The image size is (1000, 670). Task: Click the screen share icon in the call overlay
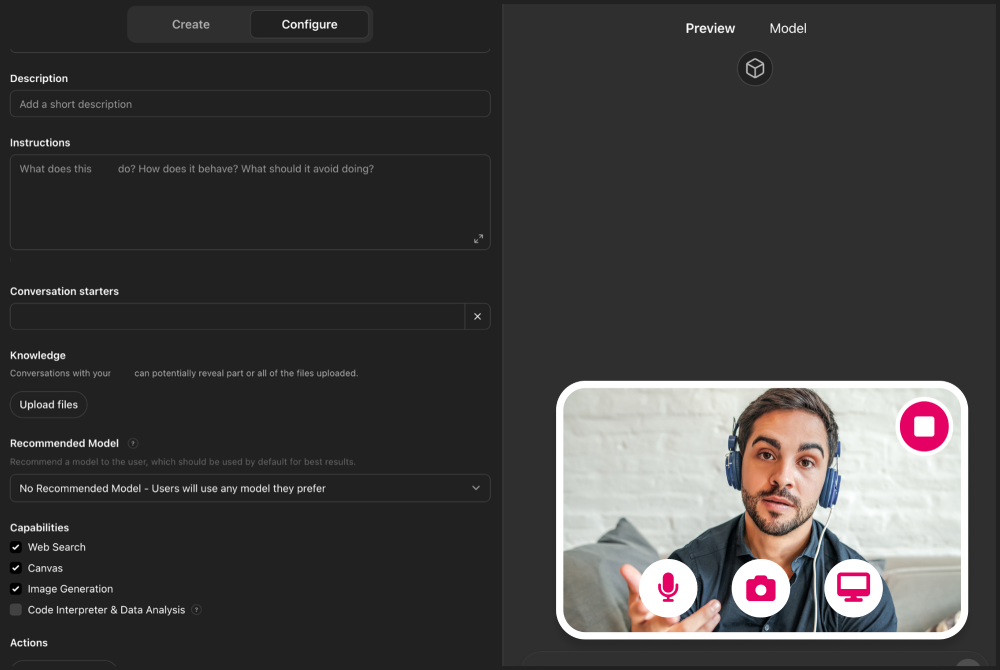point(853,588)
